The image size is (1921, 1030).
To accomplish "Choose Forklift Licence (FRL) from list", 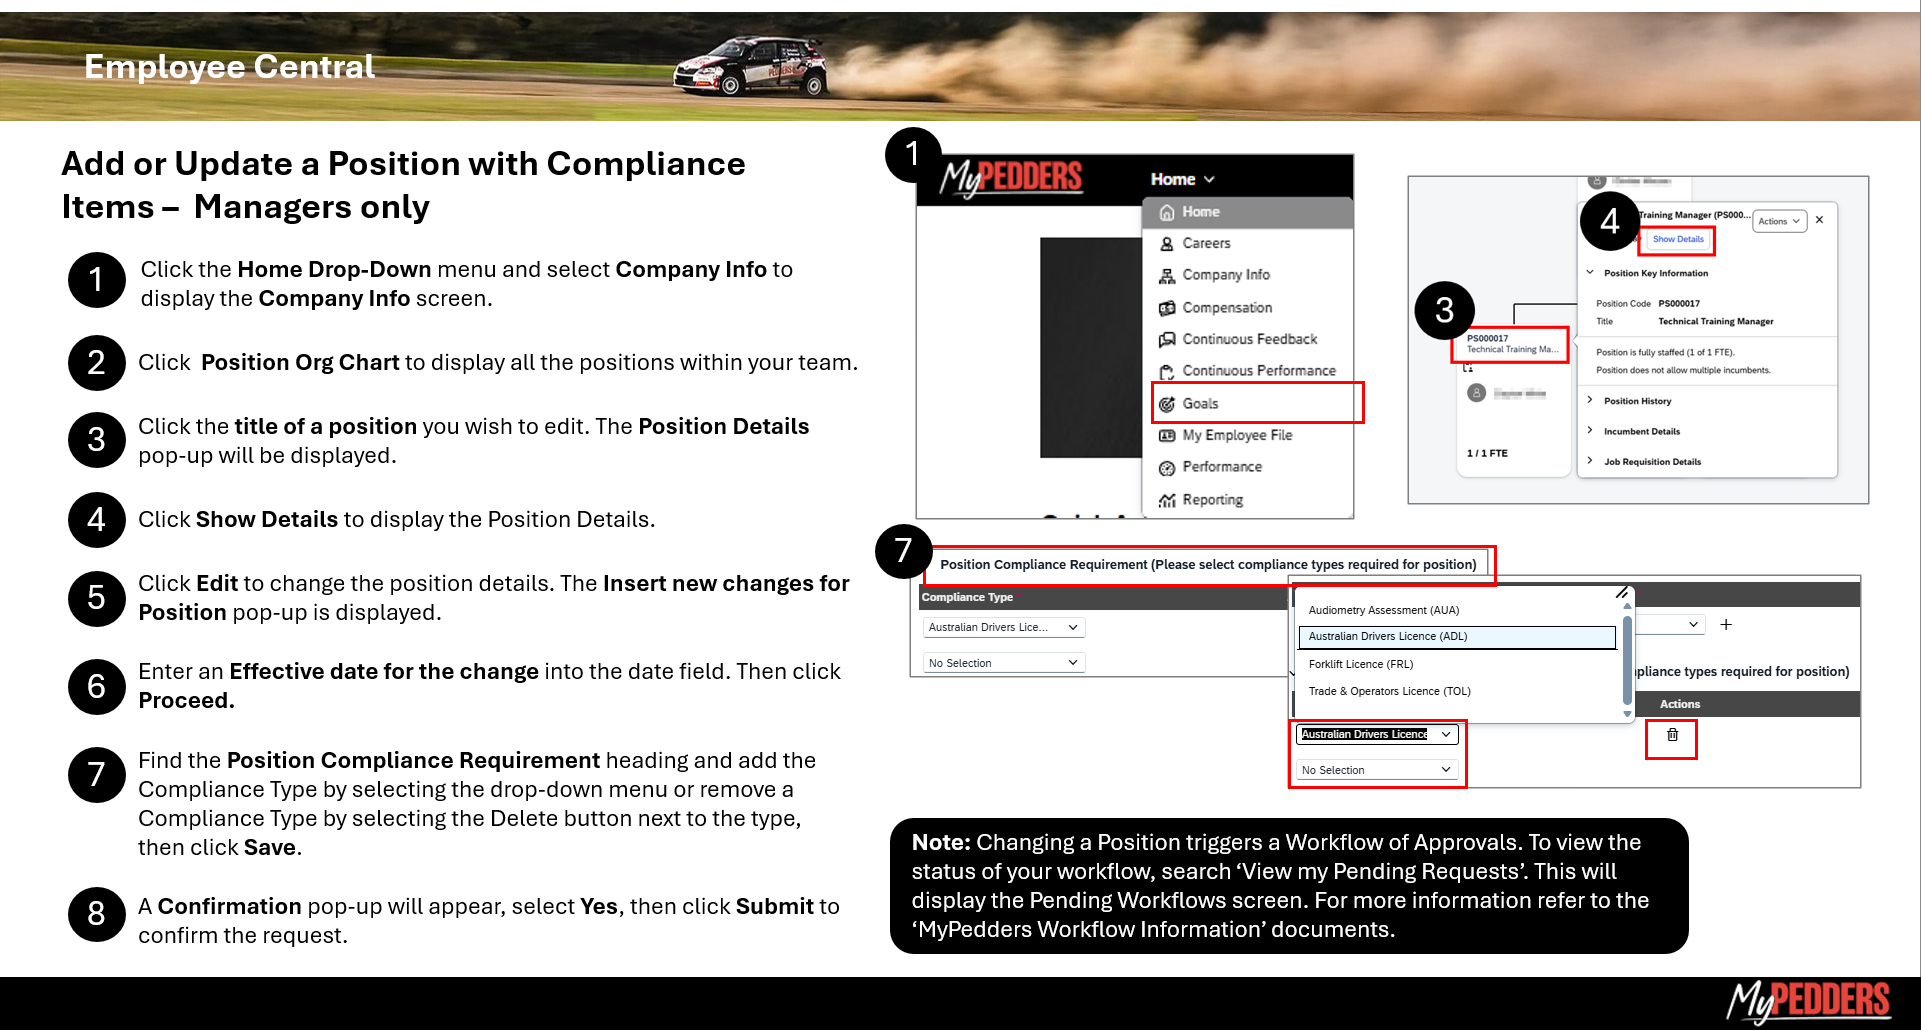I will (x=1360, y=664).
